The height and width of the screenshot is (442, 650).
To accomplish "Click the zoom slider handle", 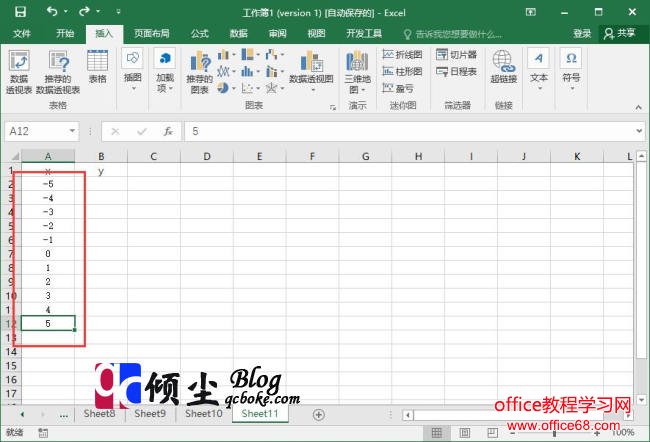I will coord(554,433).
